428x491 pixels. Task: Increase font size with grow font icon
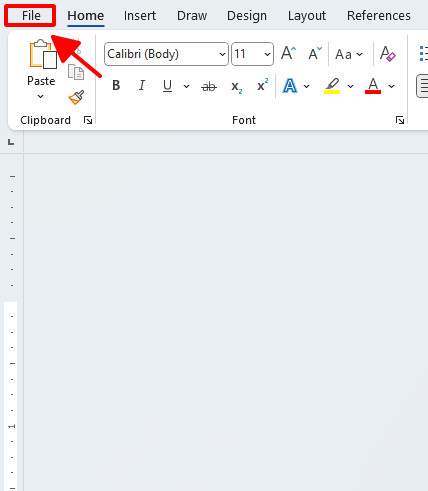288,53
